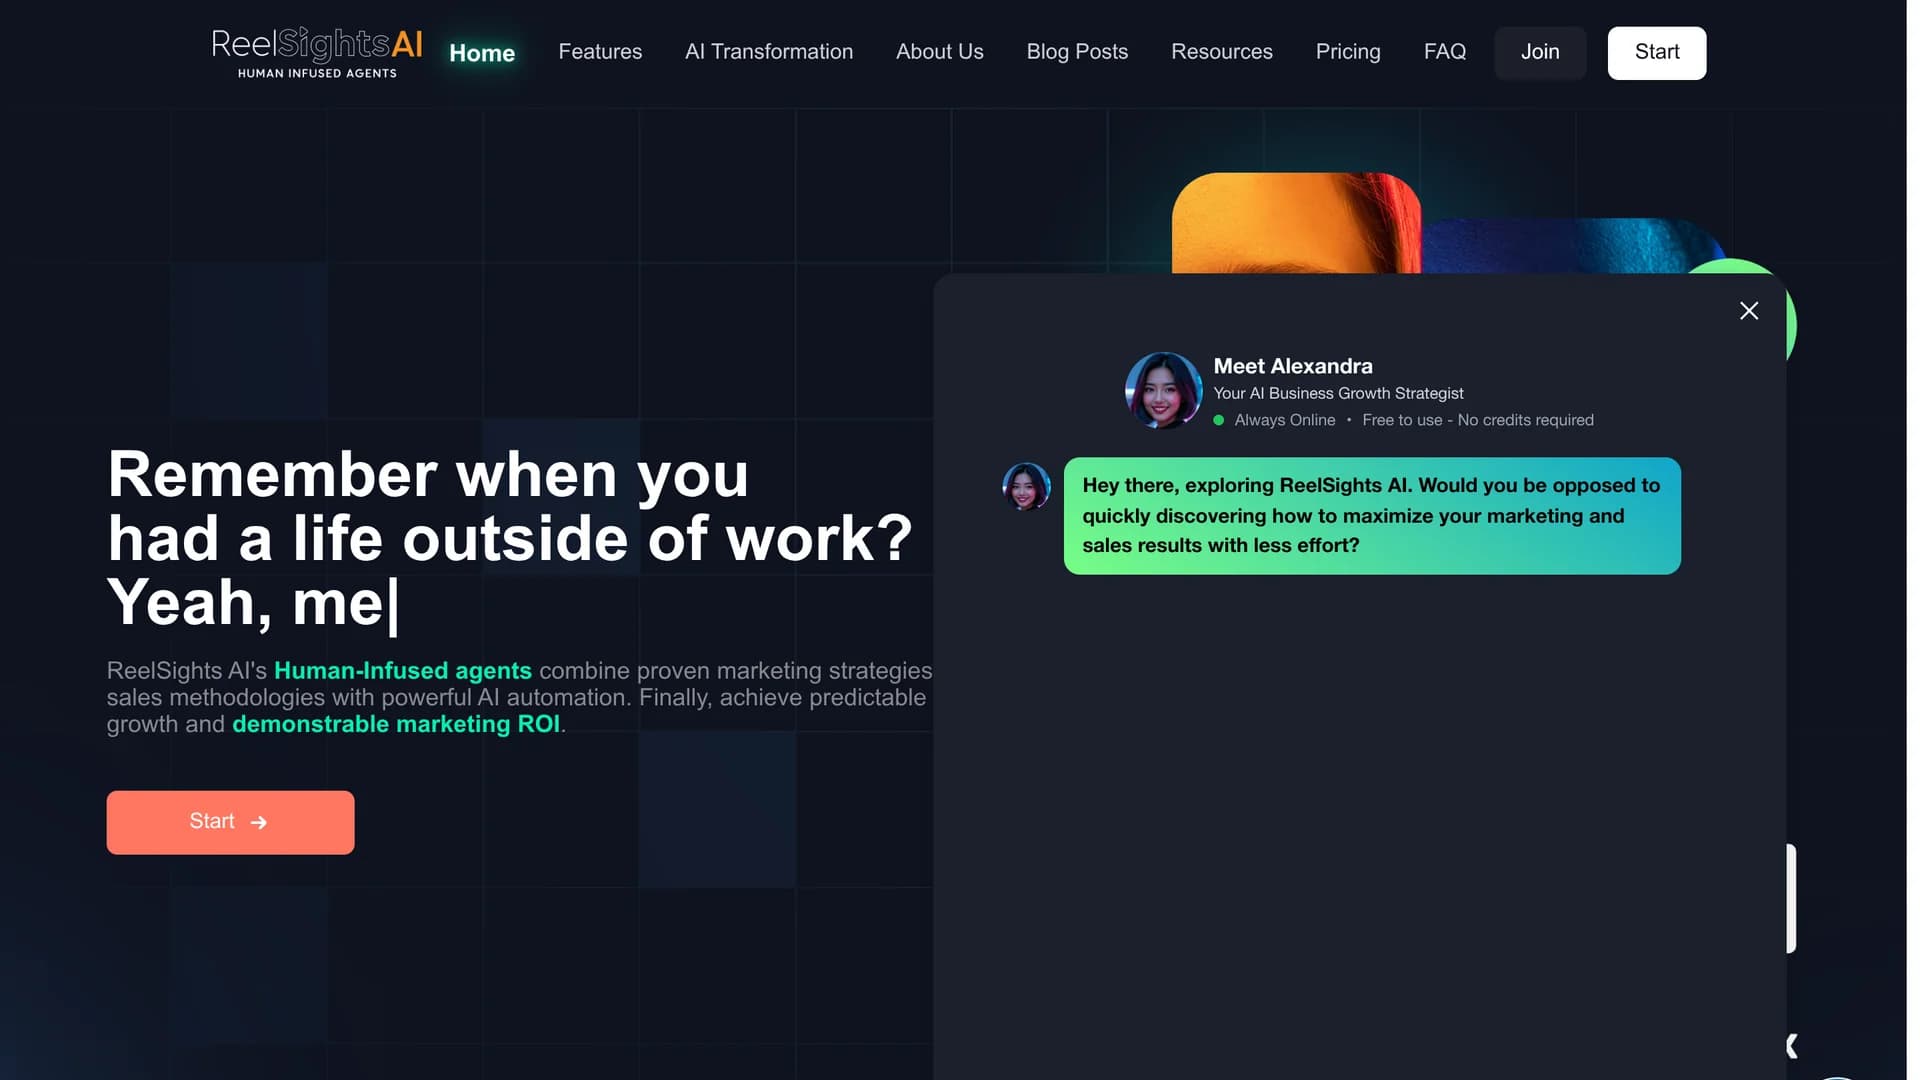Open the Resources menu item
This screenshot has height=1080, width=1920.
point(1222,52)
